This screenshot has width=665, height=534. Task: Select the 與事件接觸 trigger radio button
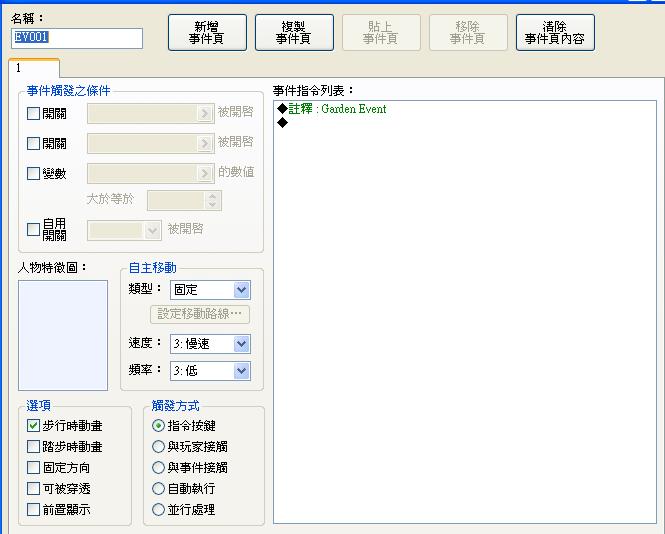click(x=158, y=467)
